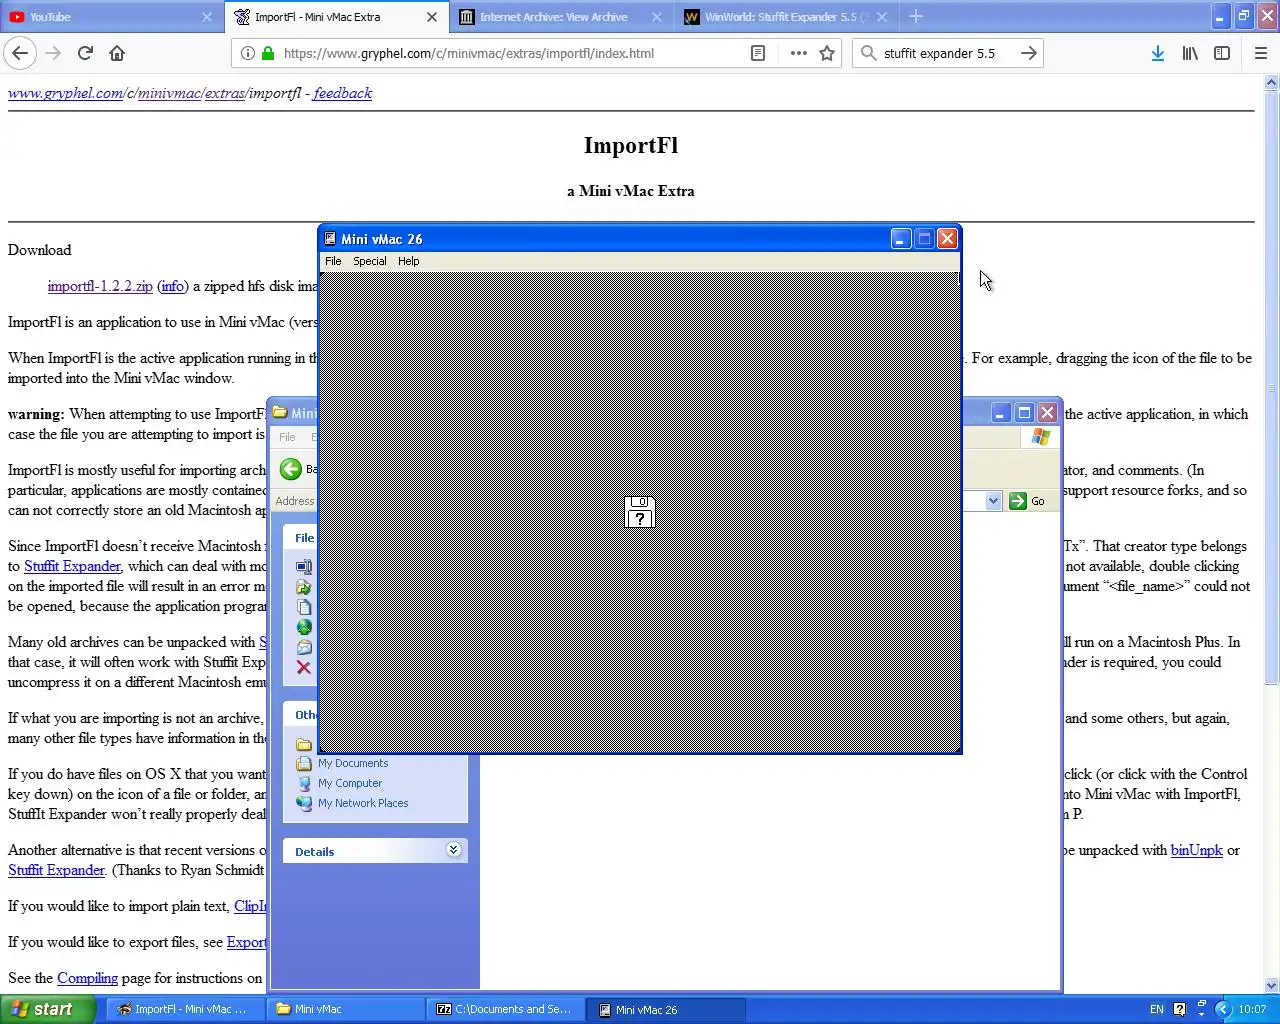Switch to WinWorld Stuffit Expander tab
The height and width of the screenshot is (1024, 1280).
(786, 17)
